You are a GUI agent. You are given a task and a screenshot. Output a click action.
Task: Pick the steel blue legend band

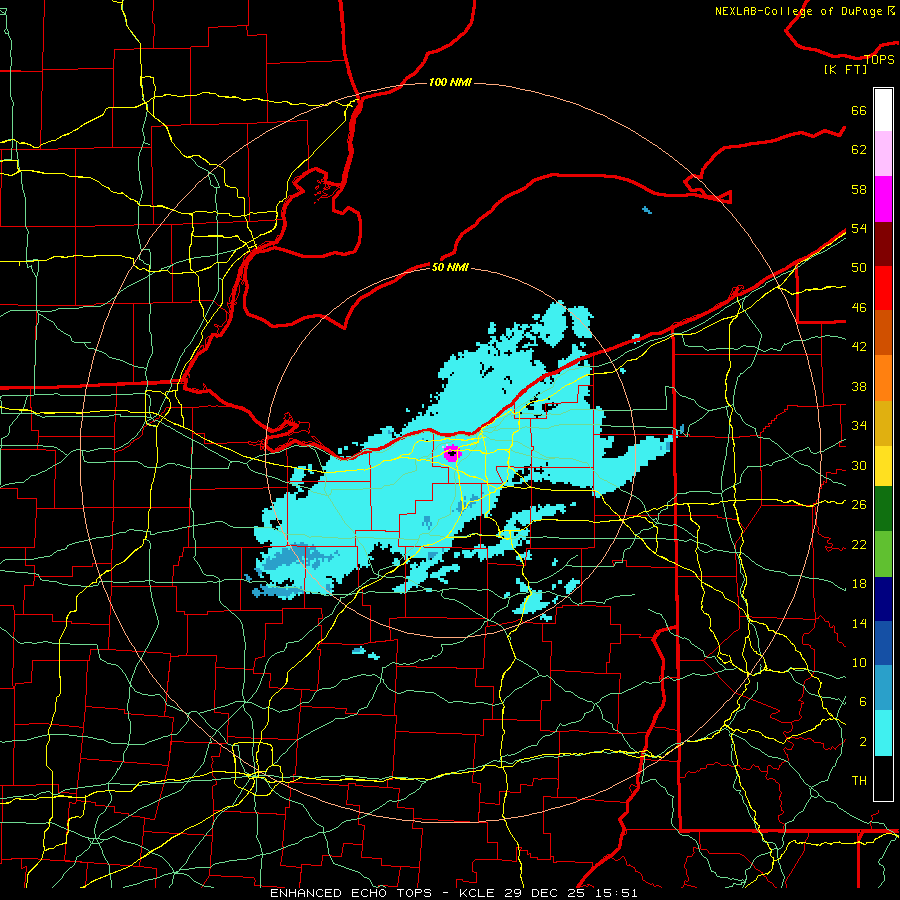pyautogui.click(x=883, y=688)
